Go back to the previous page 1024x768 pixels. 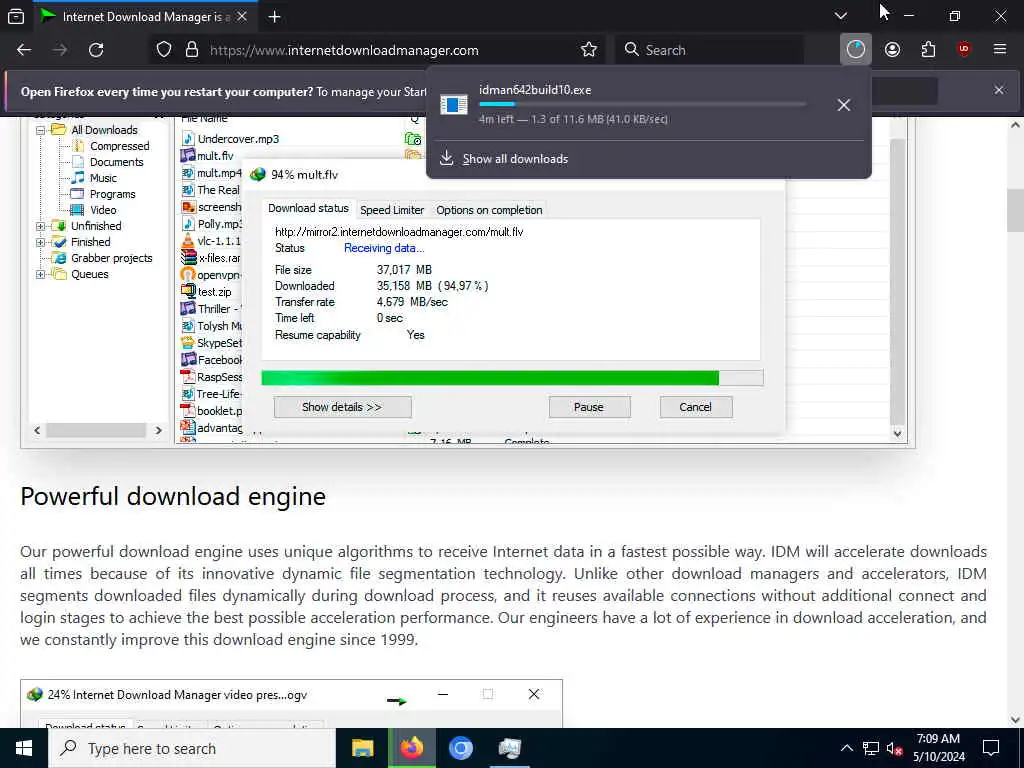click(x=24, y=50)
